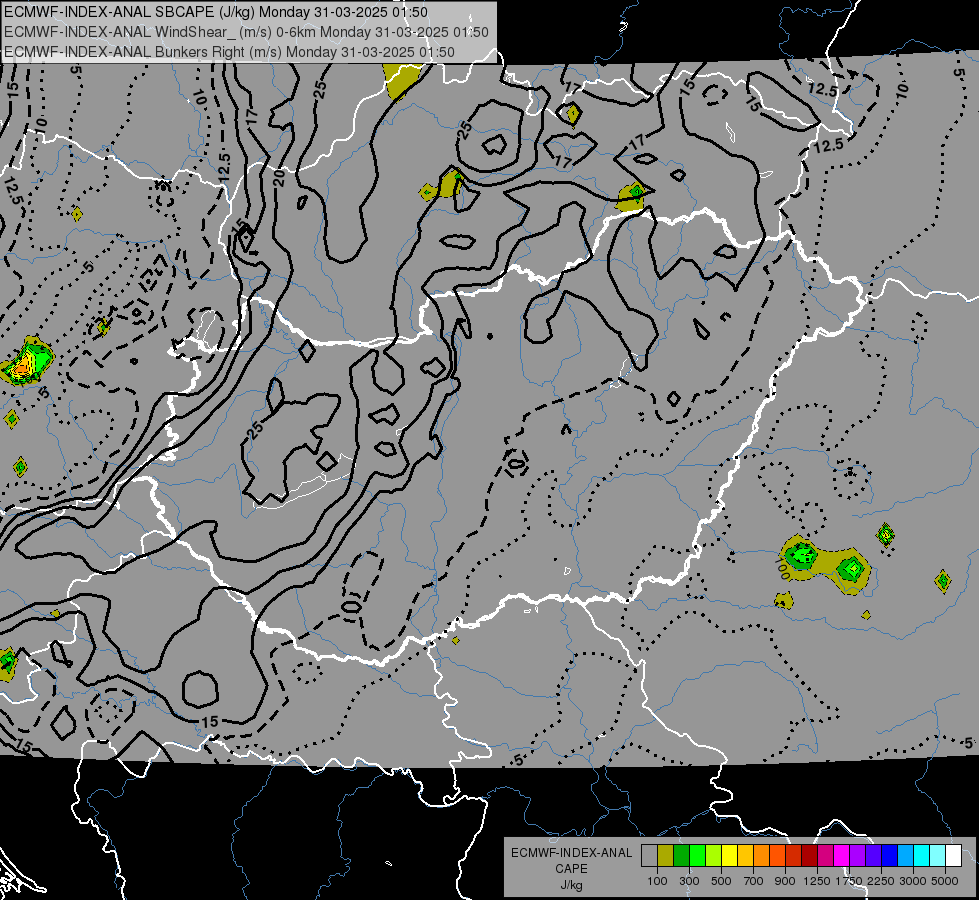
Task: Click the 20 contour label
Action: pos(280,179)
